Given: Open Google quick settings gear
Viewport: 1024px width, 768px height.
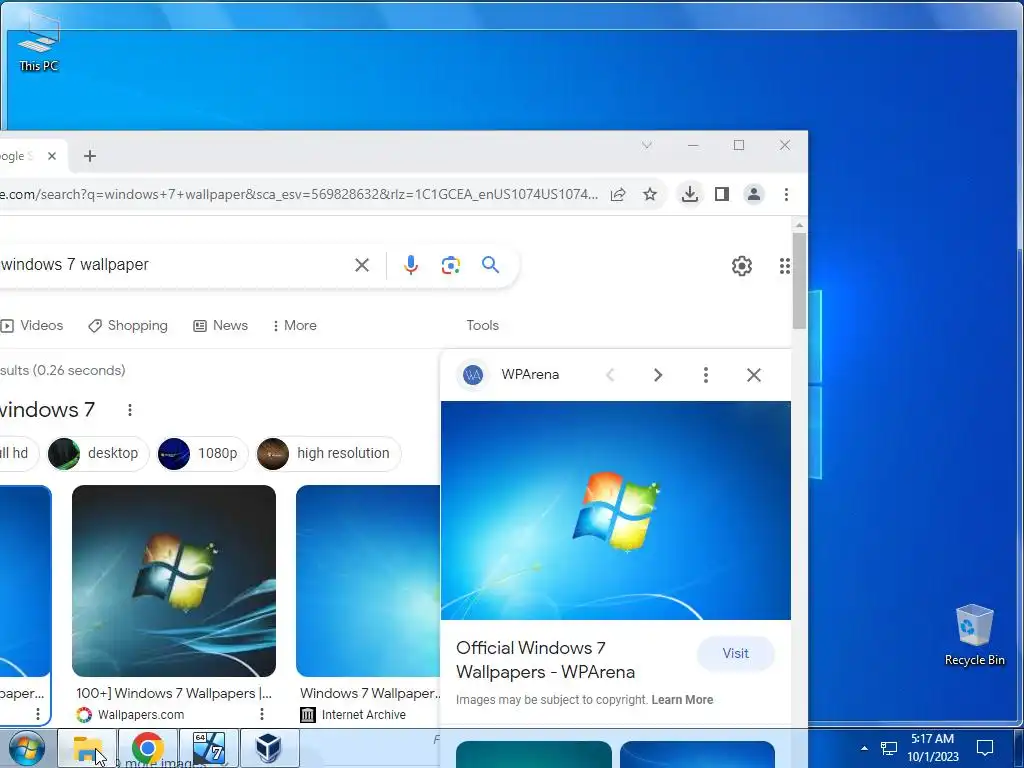Looking at the screenshot, I should (742, 266).
